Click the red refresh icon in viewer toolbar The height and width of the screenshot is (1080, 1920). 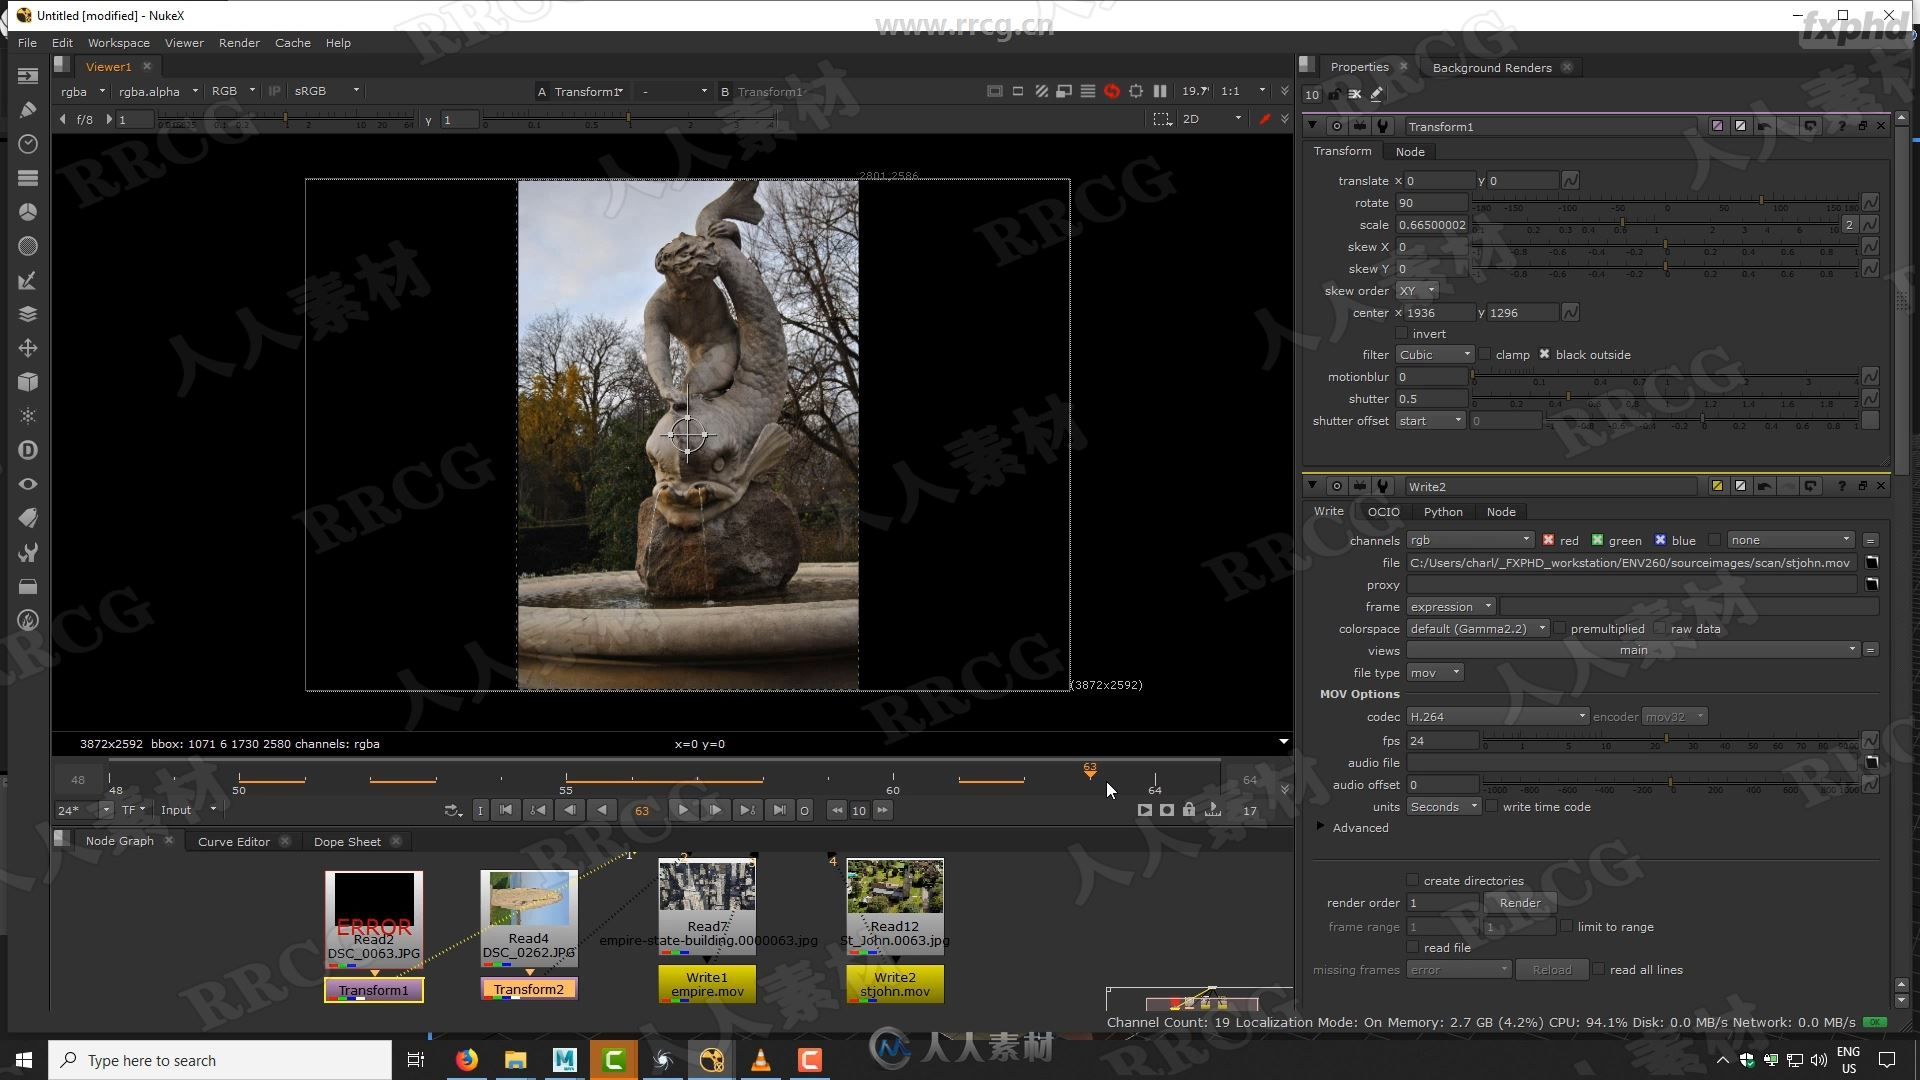(1112, 91)
